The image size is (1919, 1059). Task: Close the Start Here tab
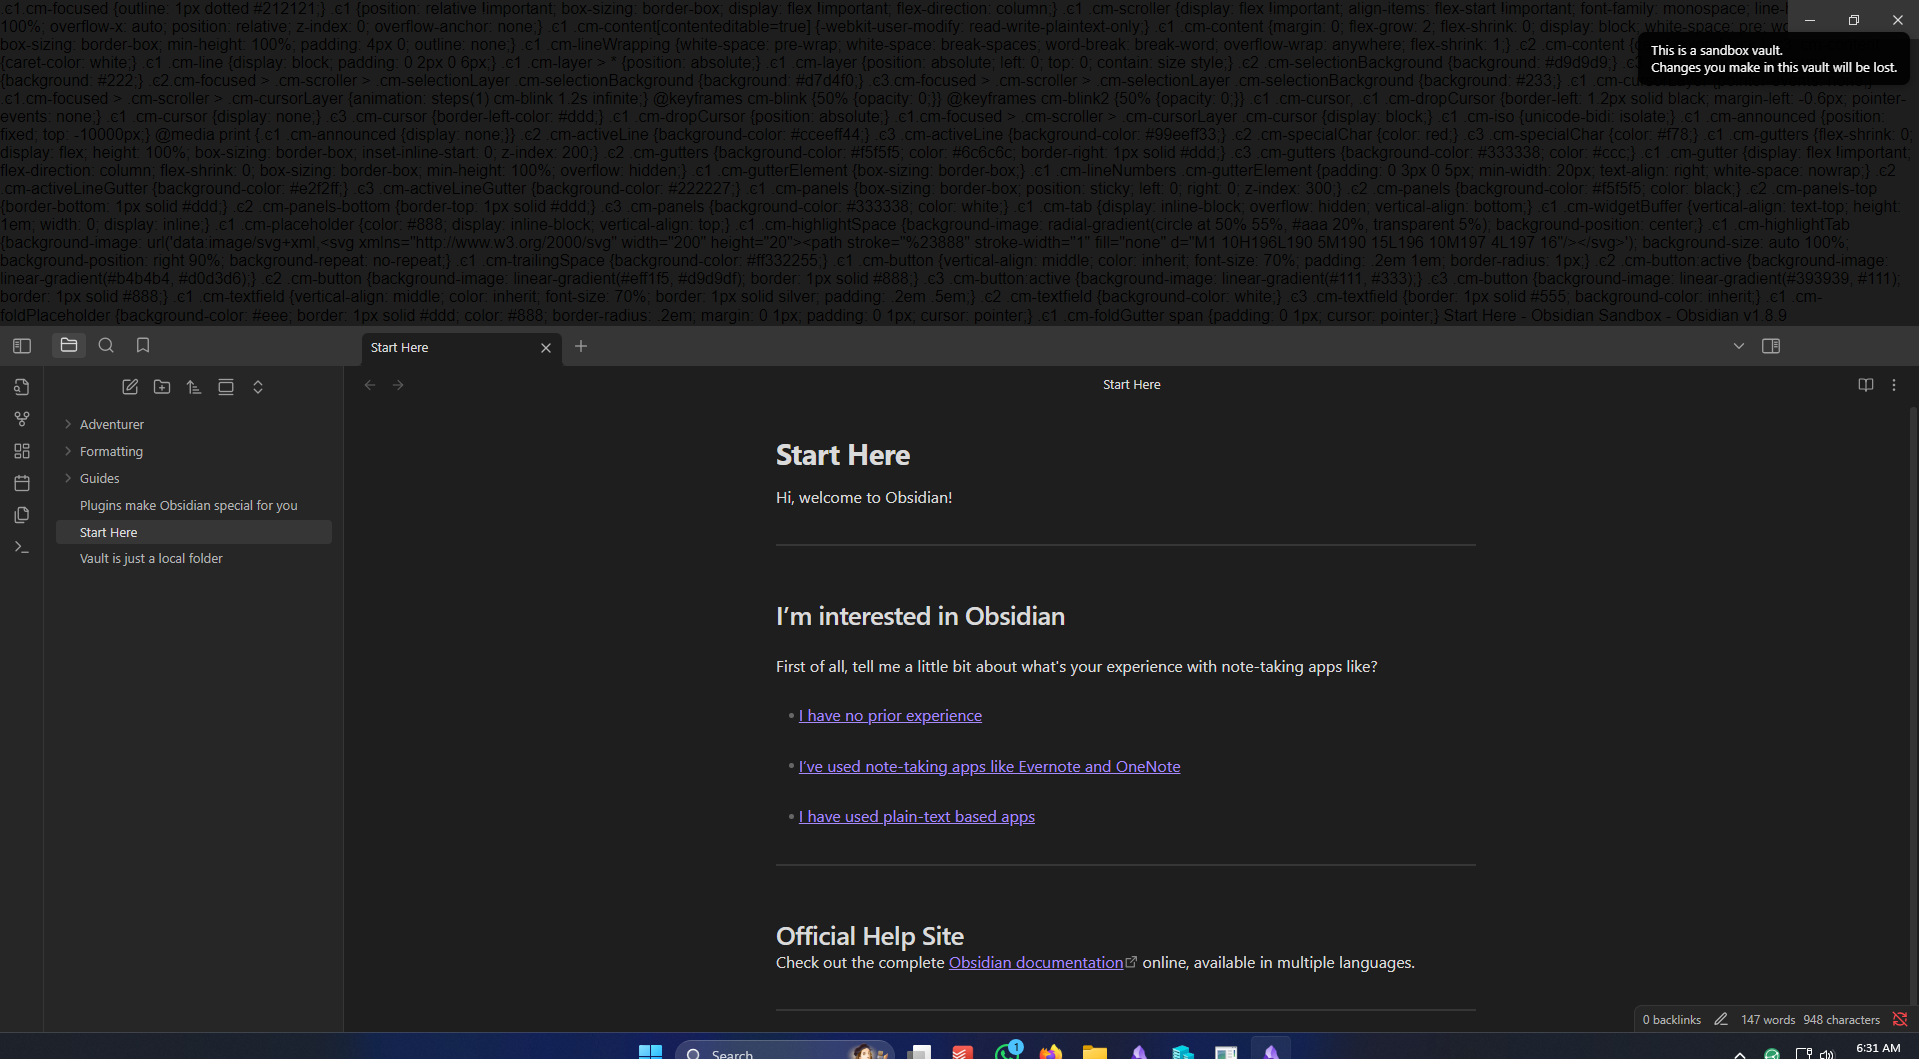[546, 348]
